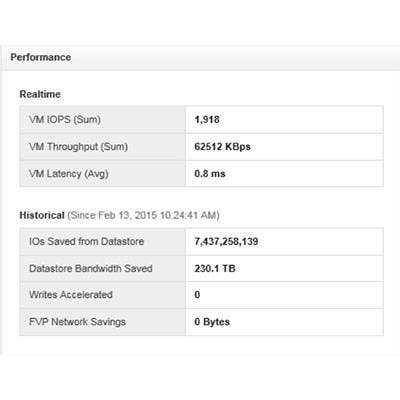Screen dimensions: 400x400
Task: Click the Datastore Bandwidth Saved label
Action: [91, 268]
